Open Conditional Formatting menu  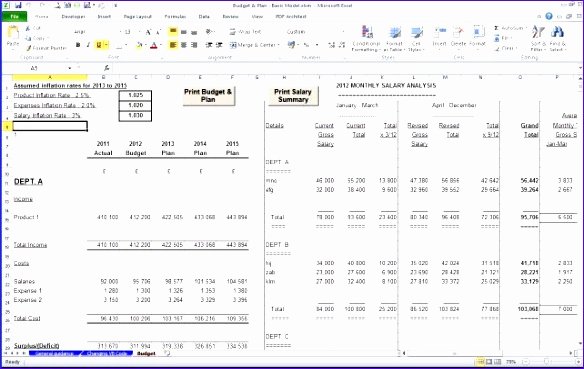click(x=366, y=38)
